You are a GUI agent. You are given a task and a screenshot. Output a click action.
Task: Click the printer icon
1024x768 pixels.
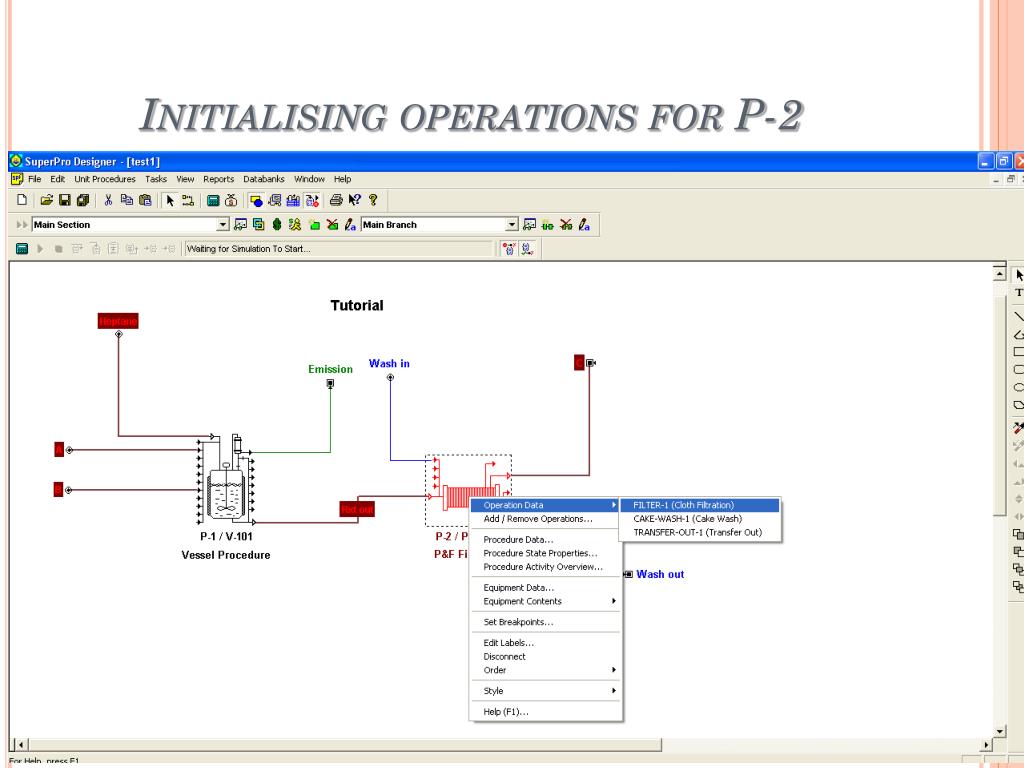click(336, 200)
